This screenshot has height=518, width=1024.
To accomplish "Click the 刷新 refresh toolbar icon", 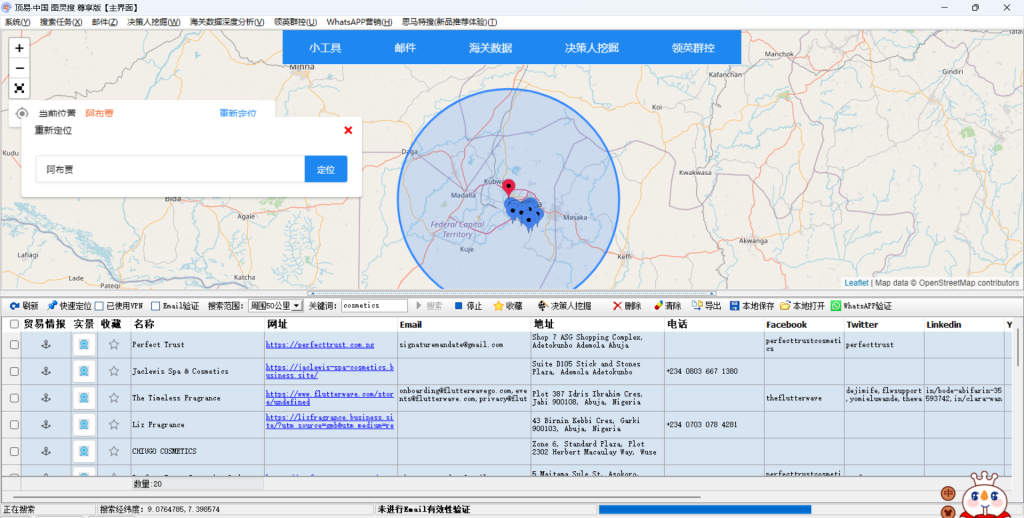I will (x=12, y=306).
